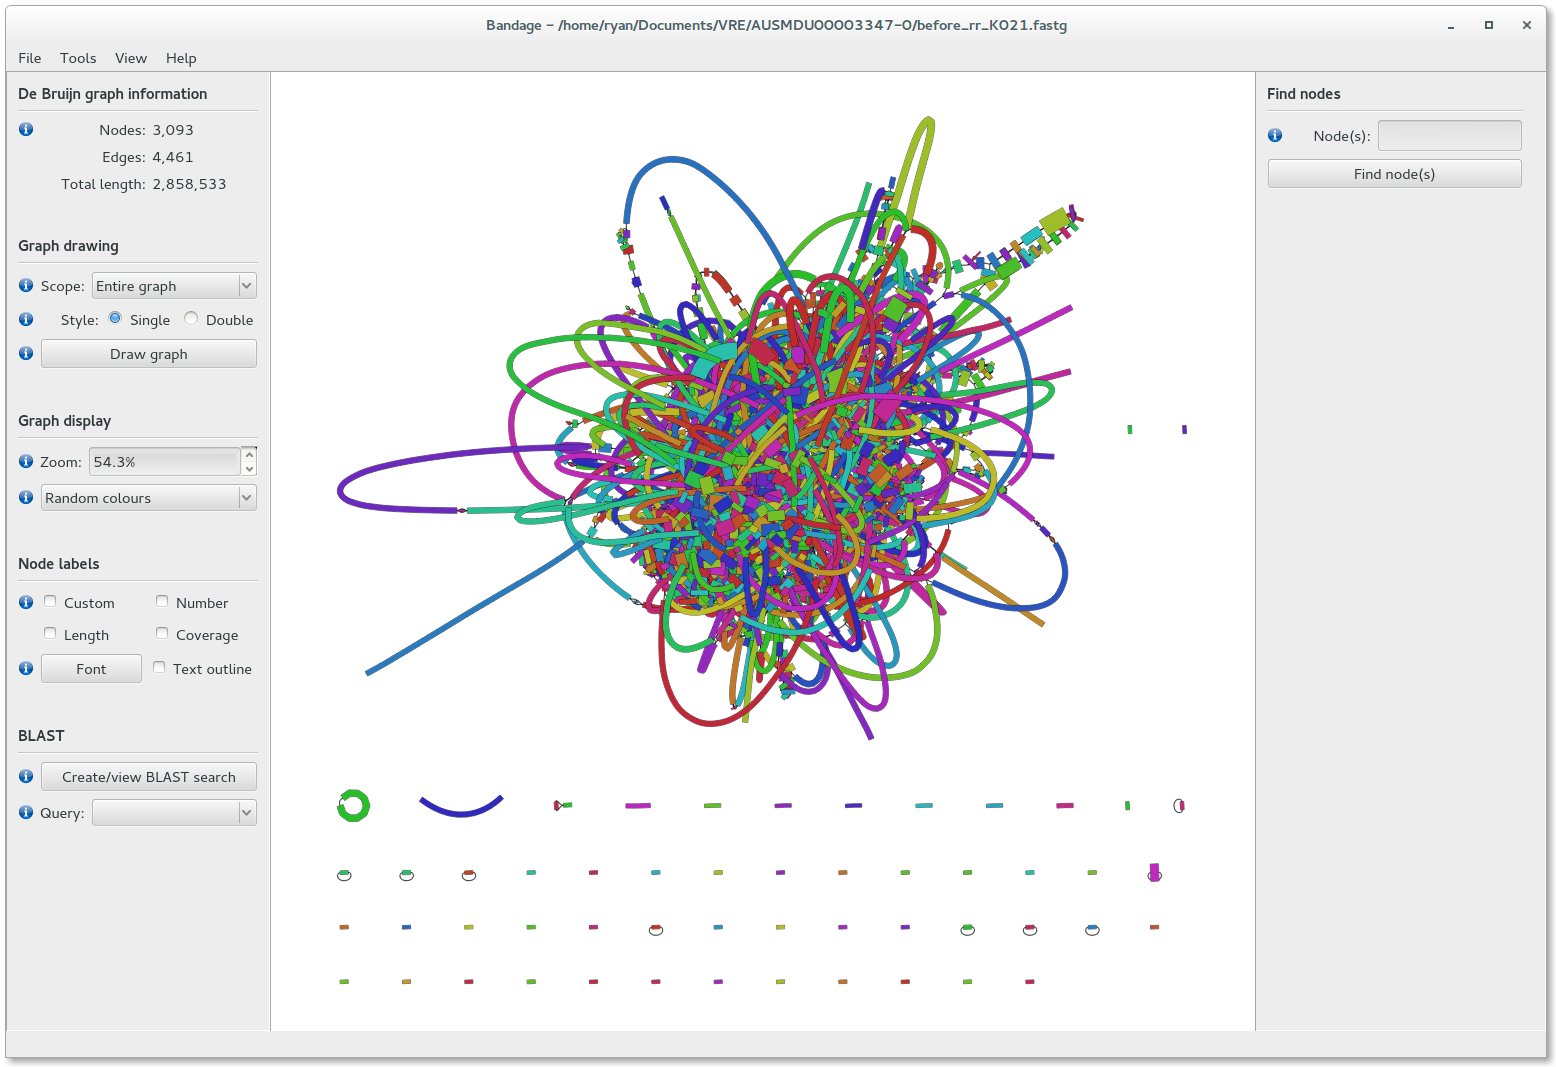Image resolution: width=1556 pixels, height=1067 pixels.
Task: Click the info icon beside Create/view BLAST search
Action: 26,776
